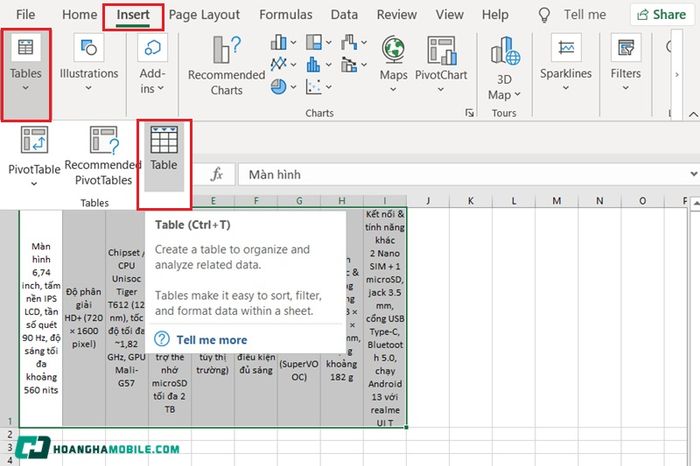700x466 pixels.
Task: Click Recommended Charts icon
Action: click(226, 50)
